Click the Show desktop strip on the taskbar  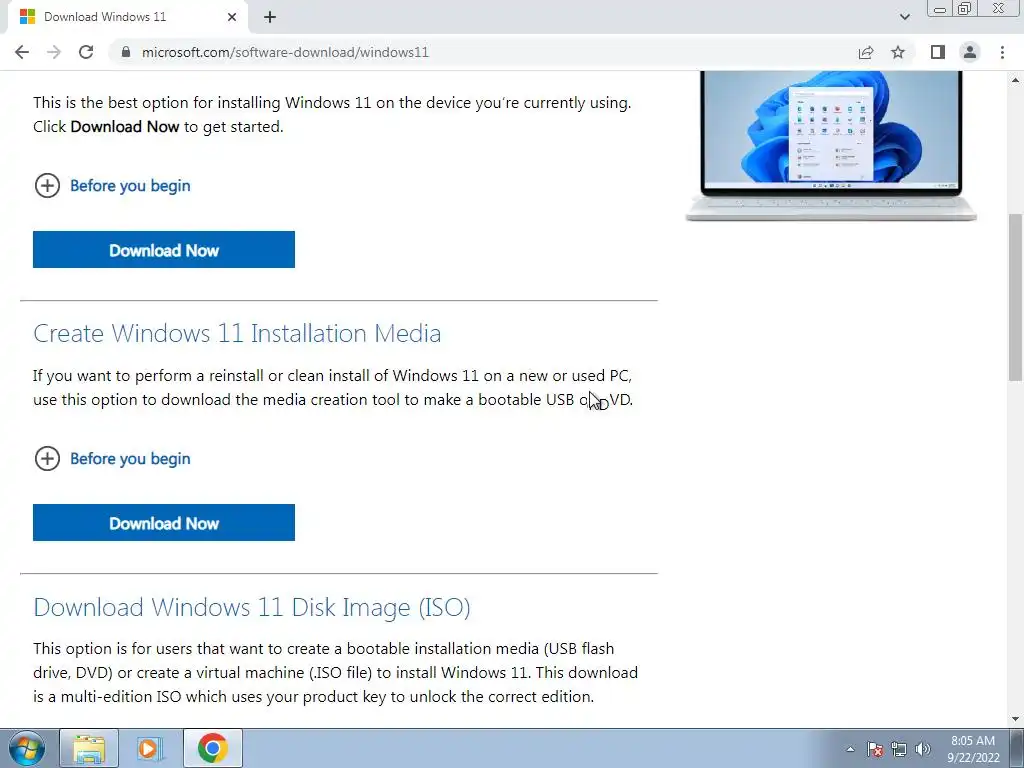(x=1017, y=748)
